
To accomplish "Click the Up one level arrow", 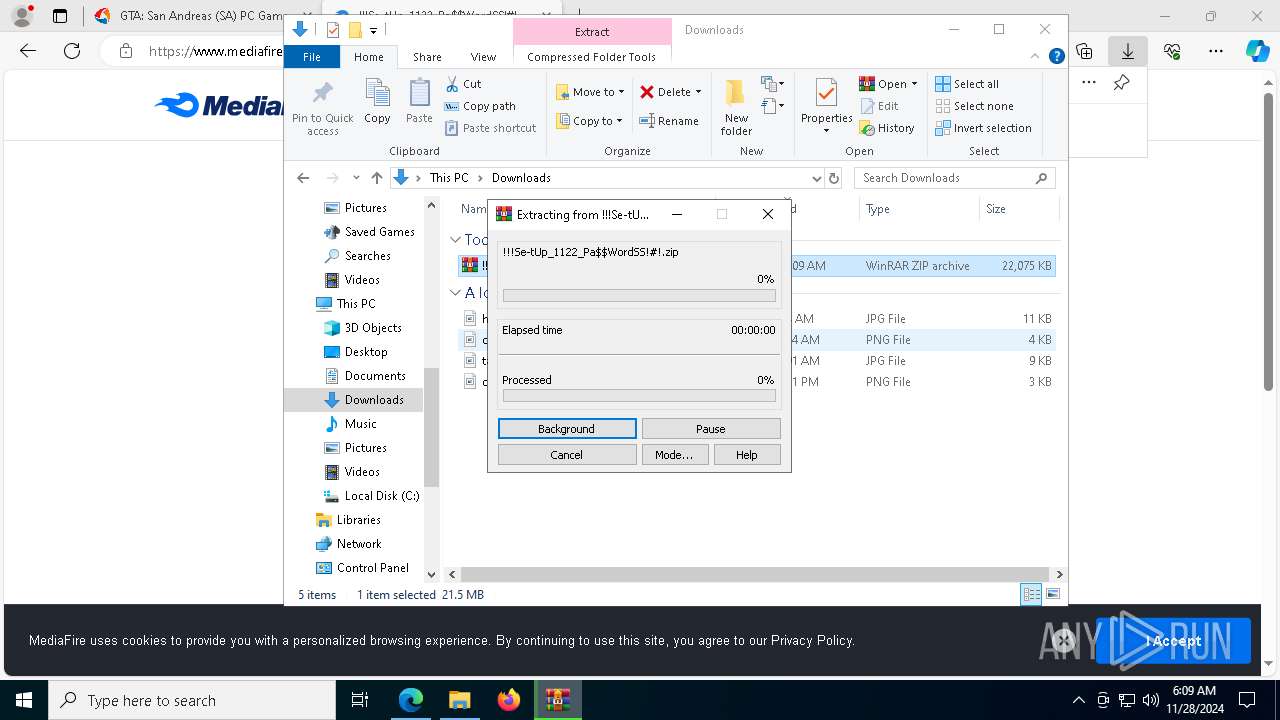I will pyautogui.click(x=376, y=178).
